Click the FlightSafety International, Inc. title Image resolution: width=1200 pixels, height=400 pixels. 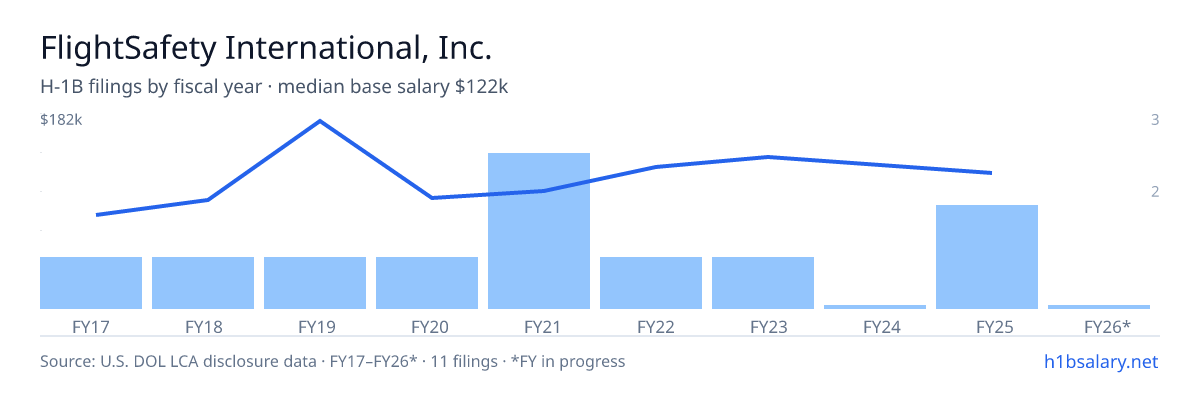[266, 48]
